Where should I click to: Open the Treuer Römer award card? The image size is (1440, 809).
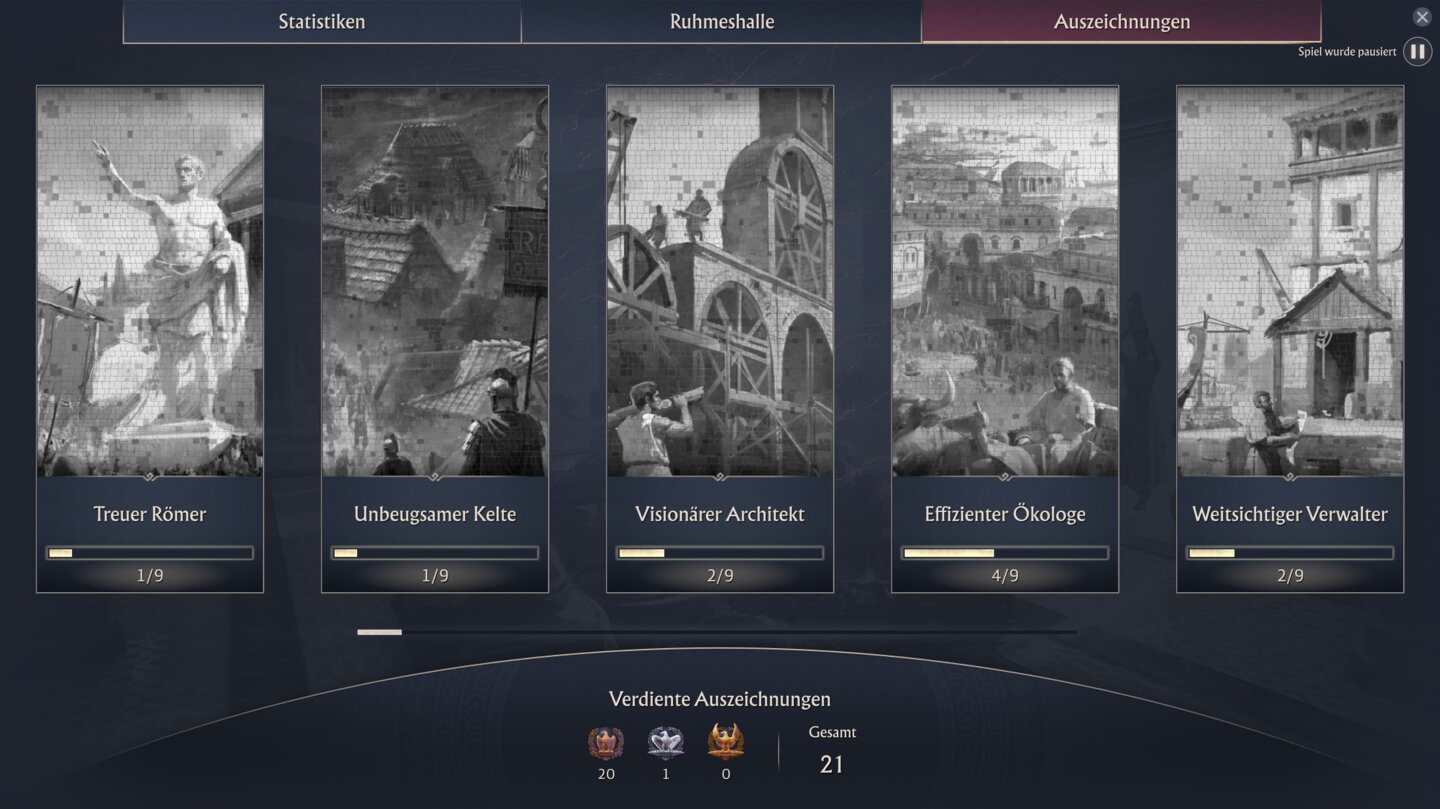(150, 339)
